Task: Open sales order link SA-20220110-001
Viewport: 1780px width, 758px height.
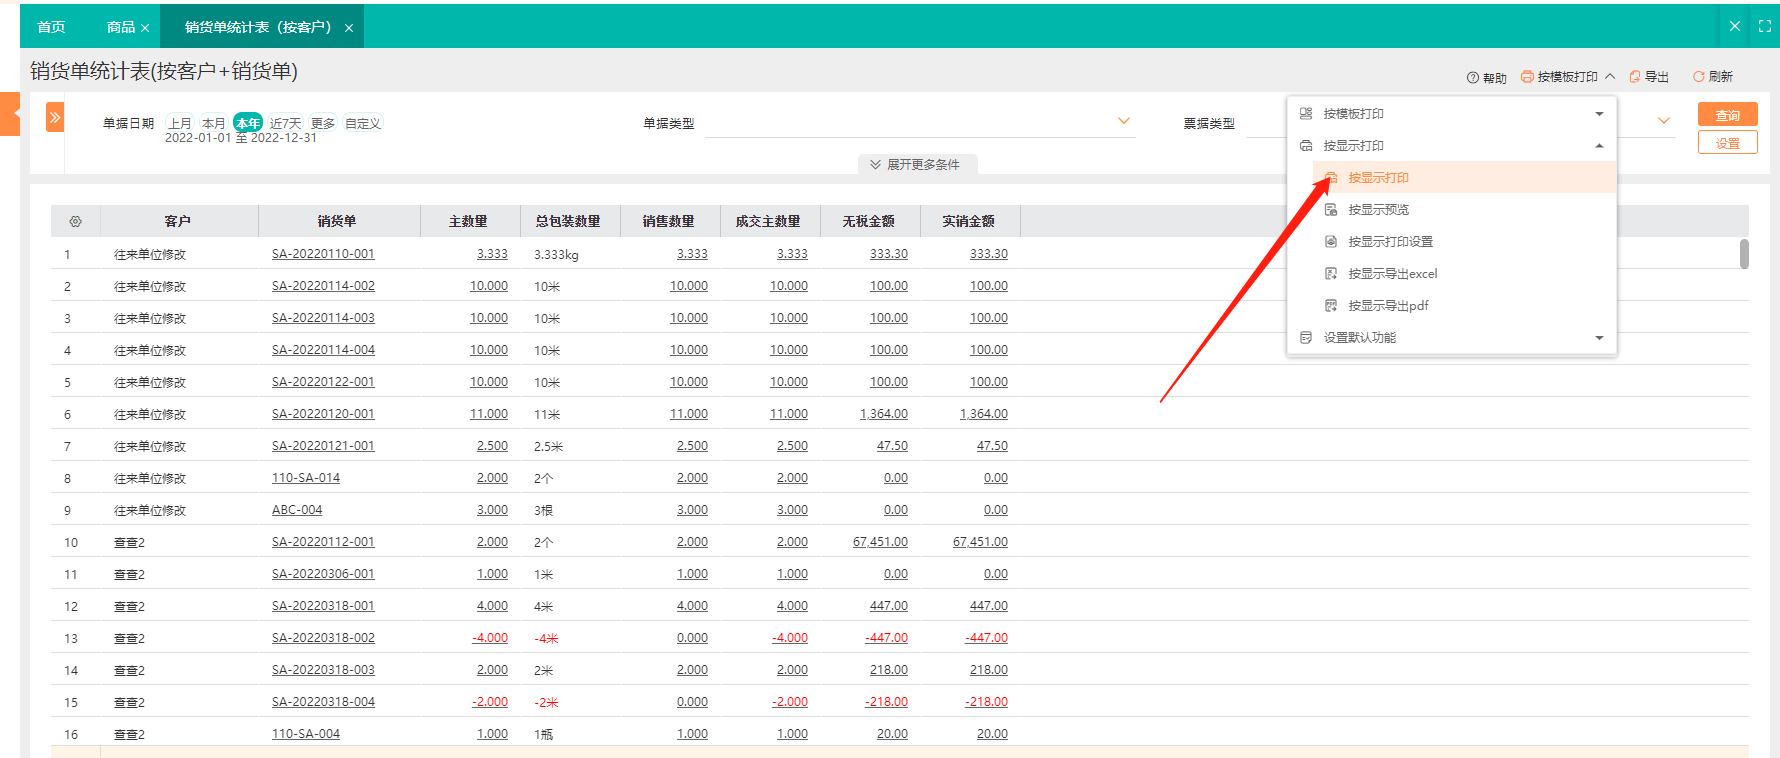Action: [323, 254]
